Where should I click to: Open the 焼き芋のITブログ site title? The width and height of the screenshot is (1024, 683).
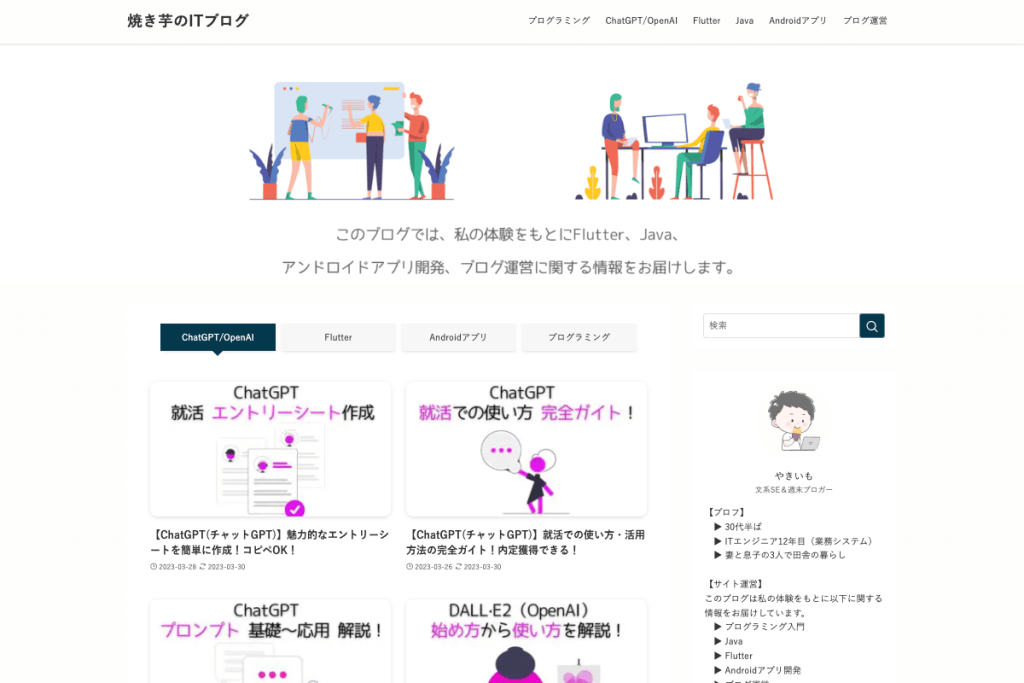(x=188, y=21)
